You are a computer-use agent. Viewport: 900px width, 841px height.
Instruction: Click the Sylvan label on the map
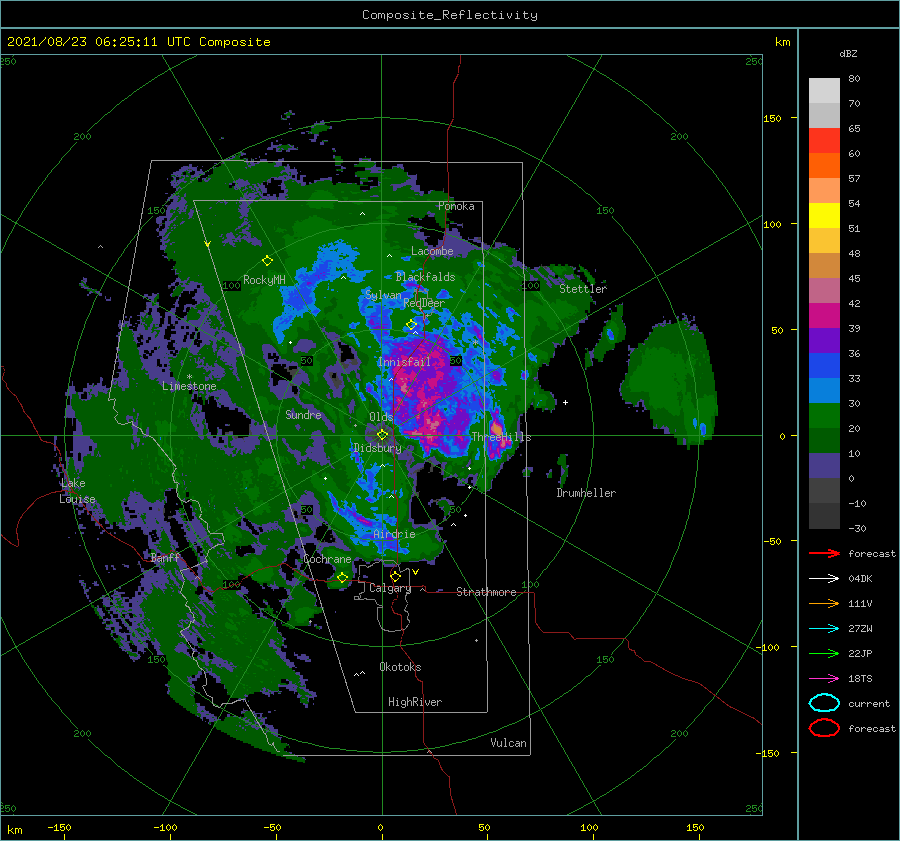click(383, 295)
